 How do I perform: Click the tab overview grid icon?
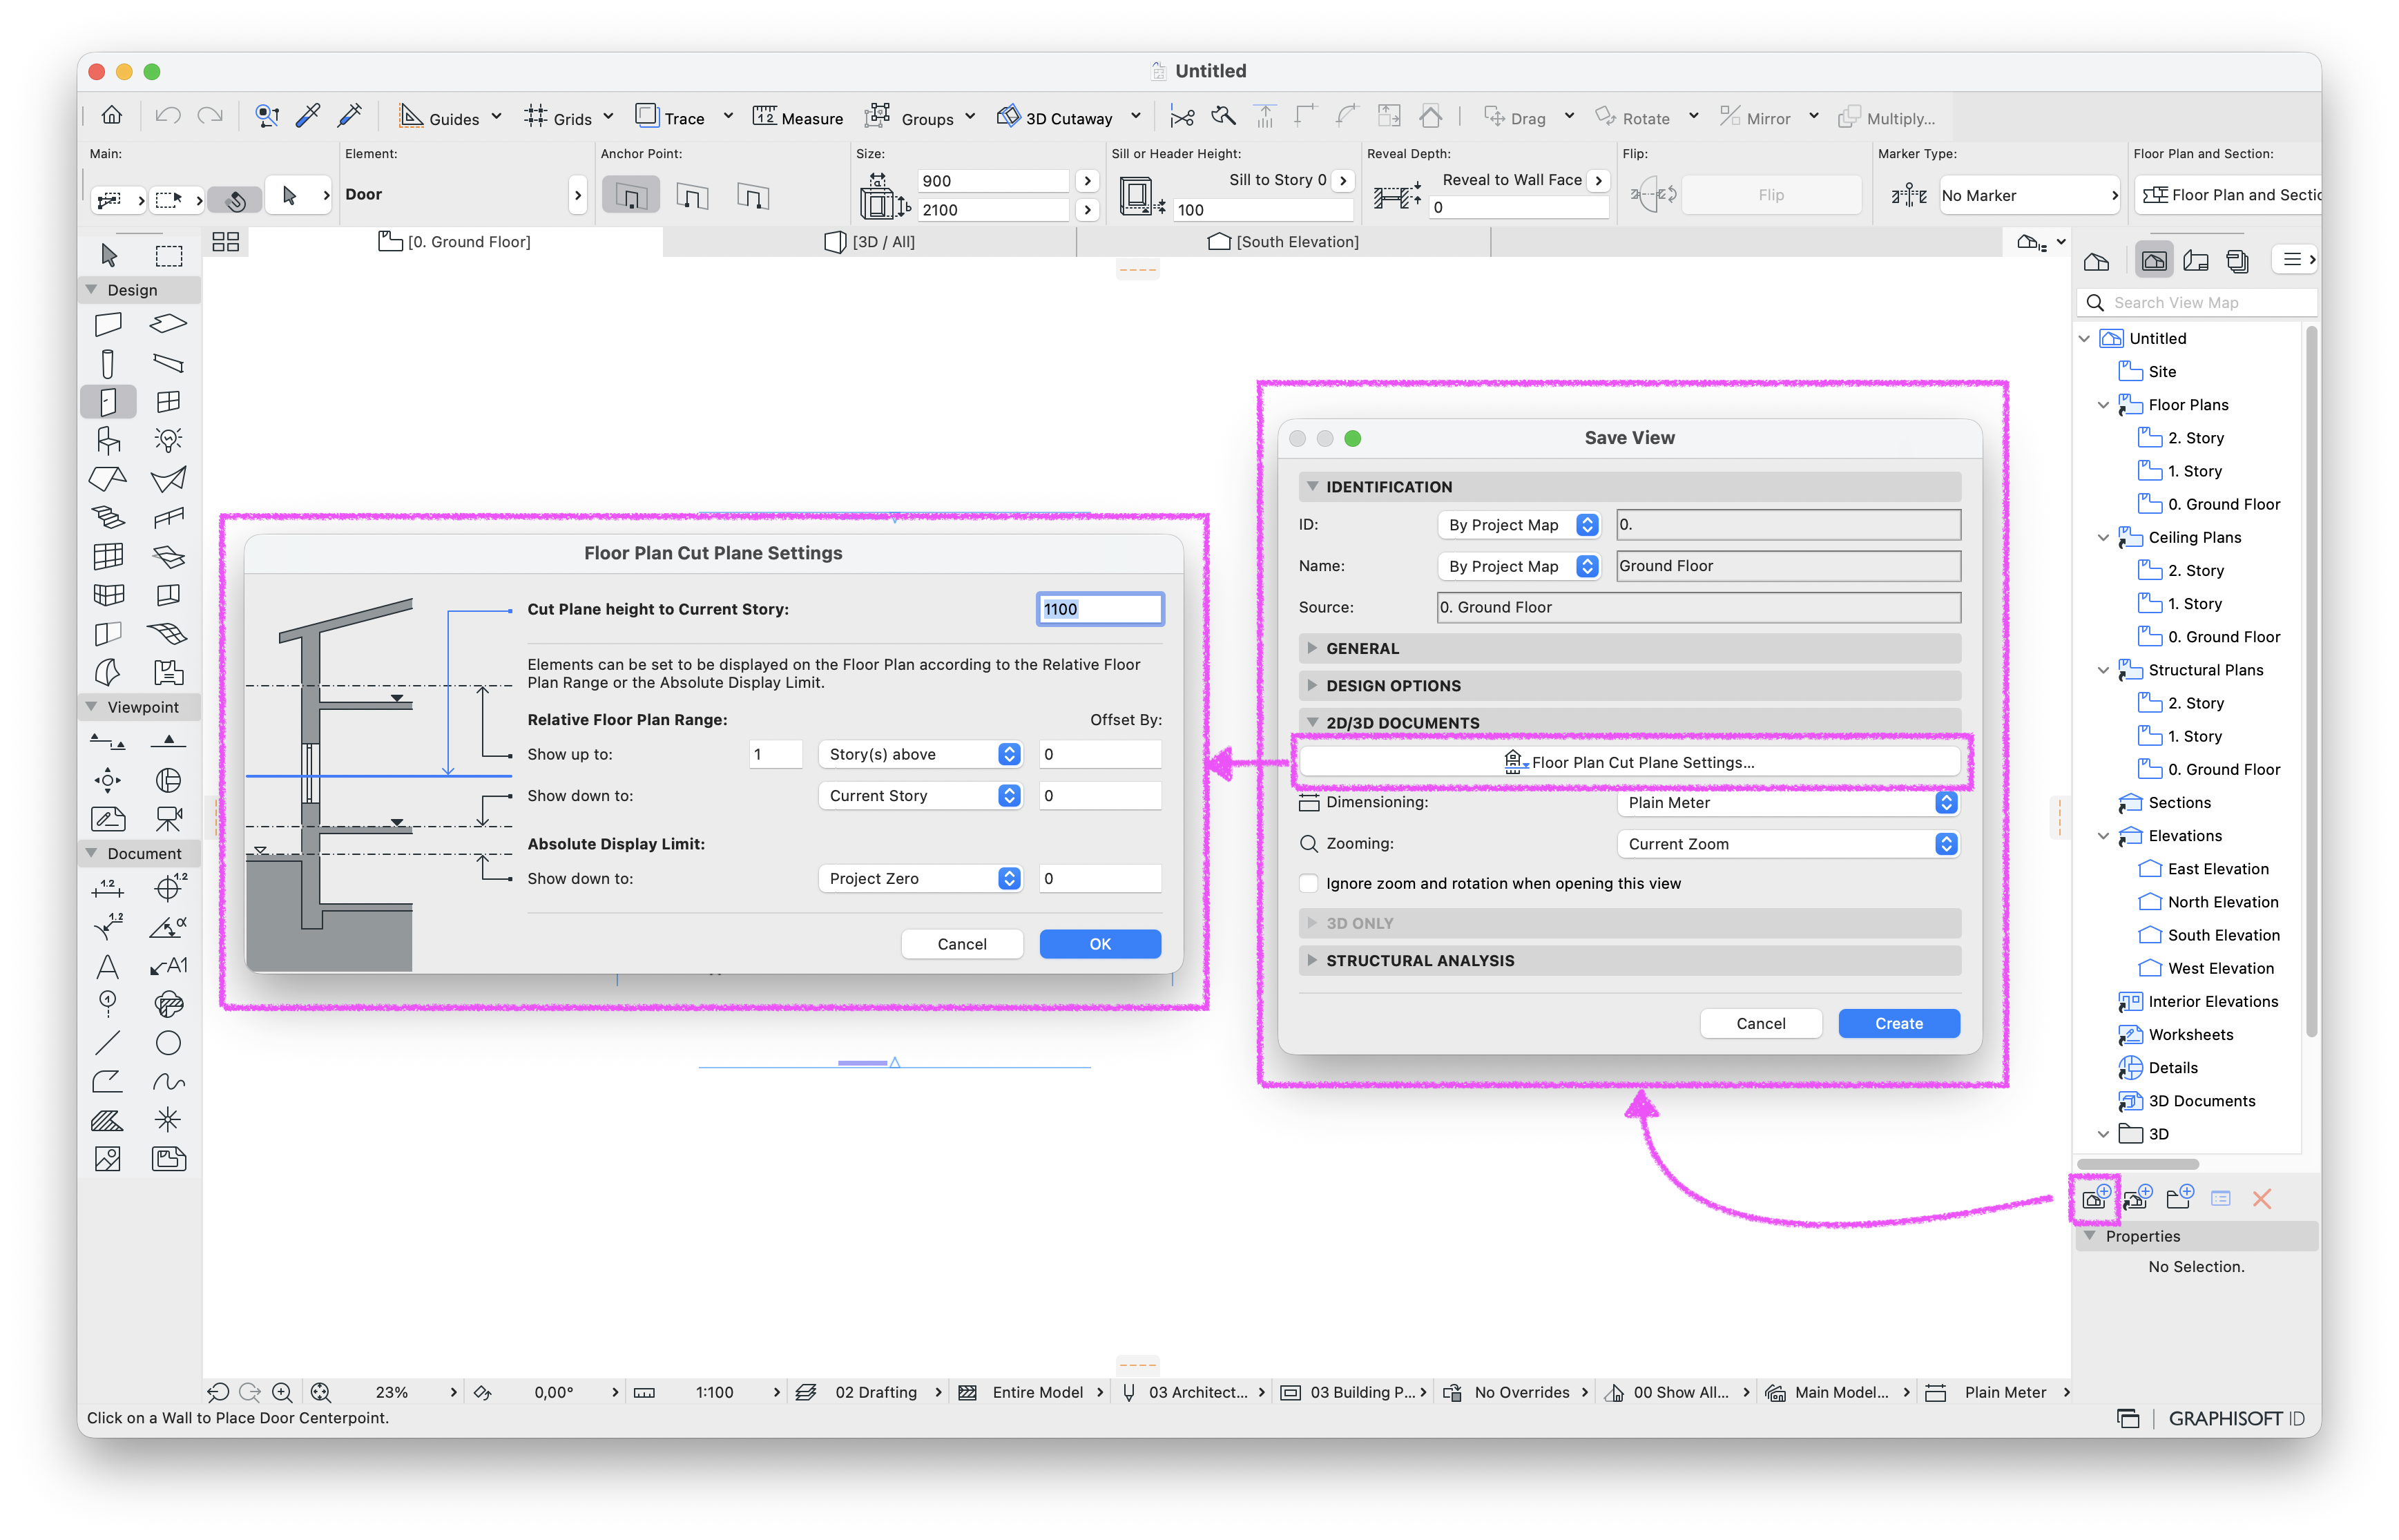point(226,242)
